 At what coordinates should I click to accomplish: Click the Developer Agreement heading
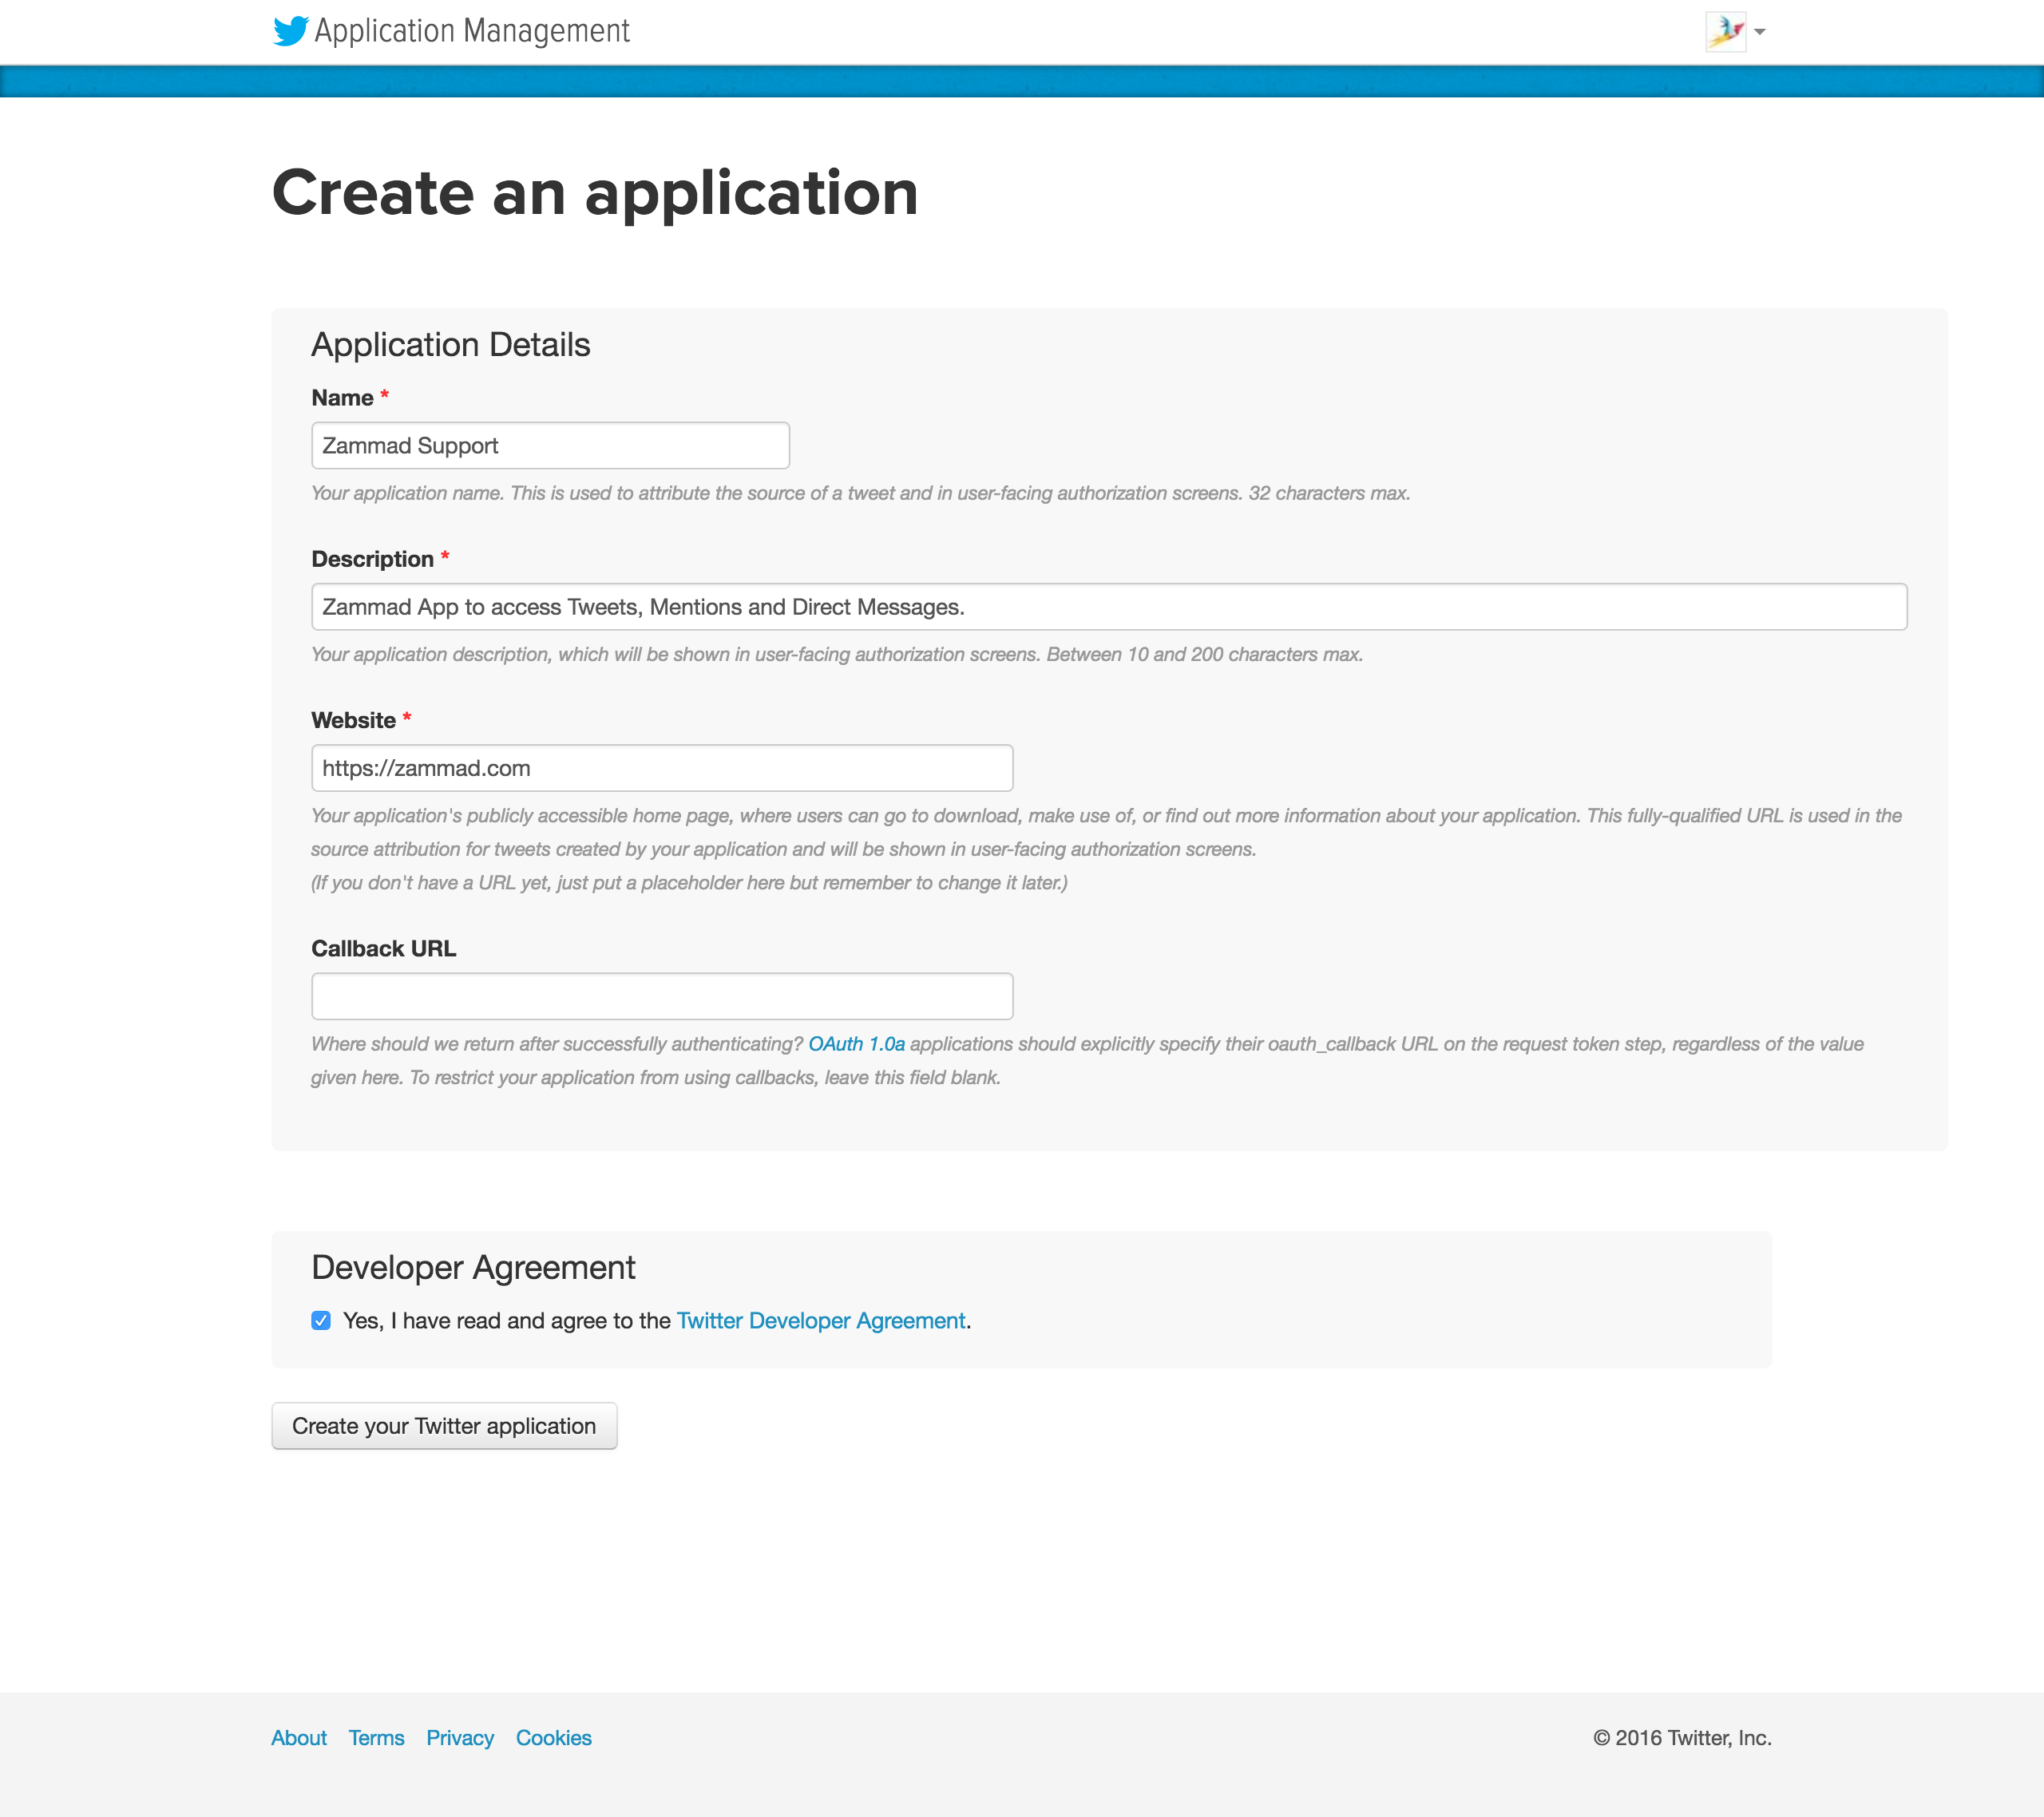click(x=473, y=1268)
